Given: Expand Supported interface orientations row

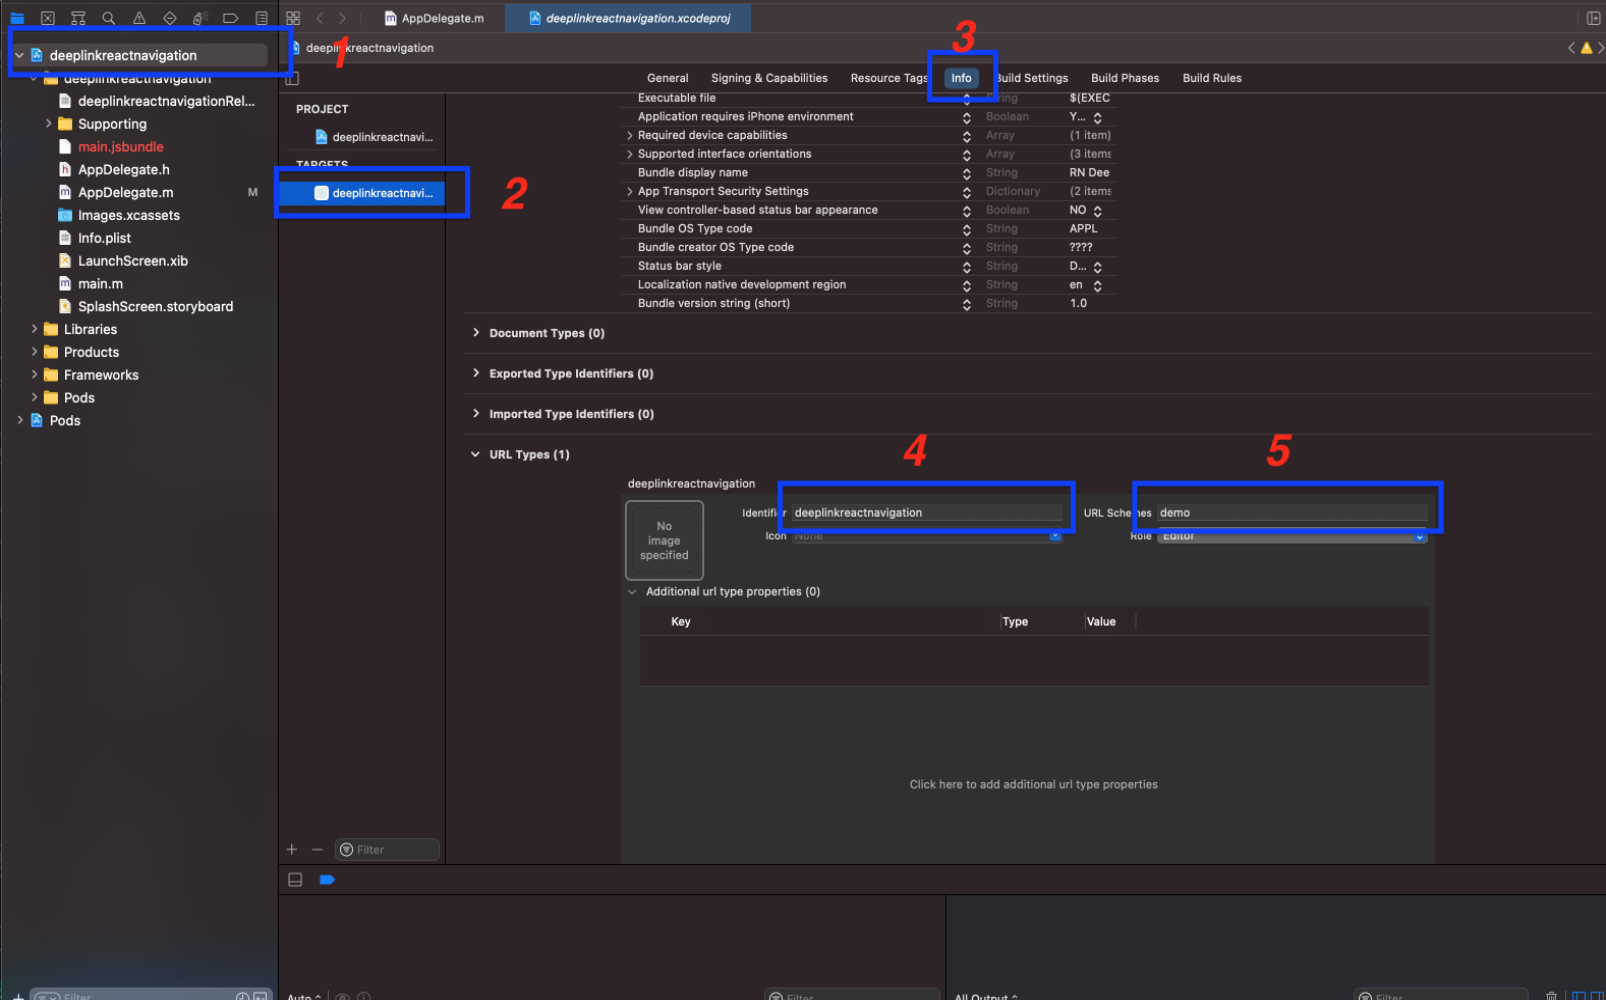Looking at the screenshot, I should (629, 154).
